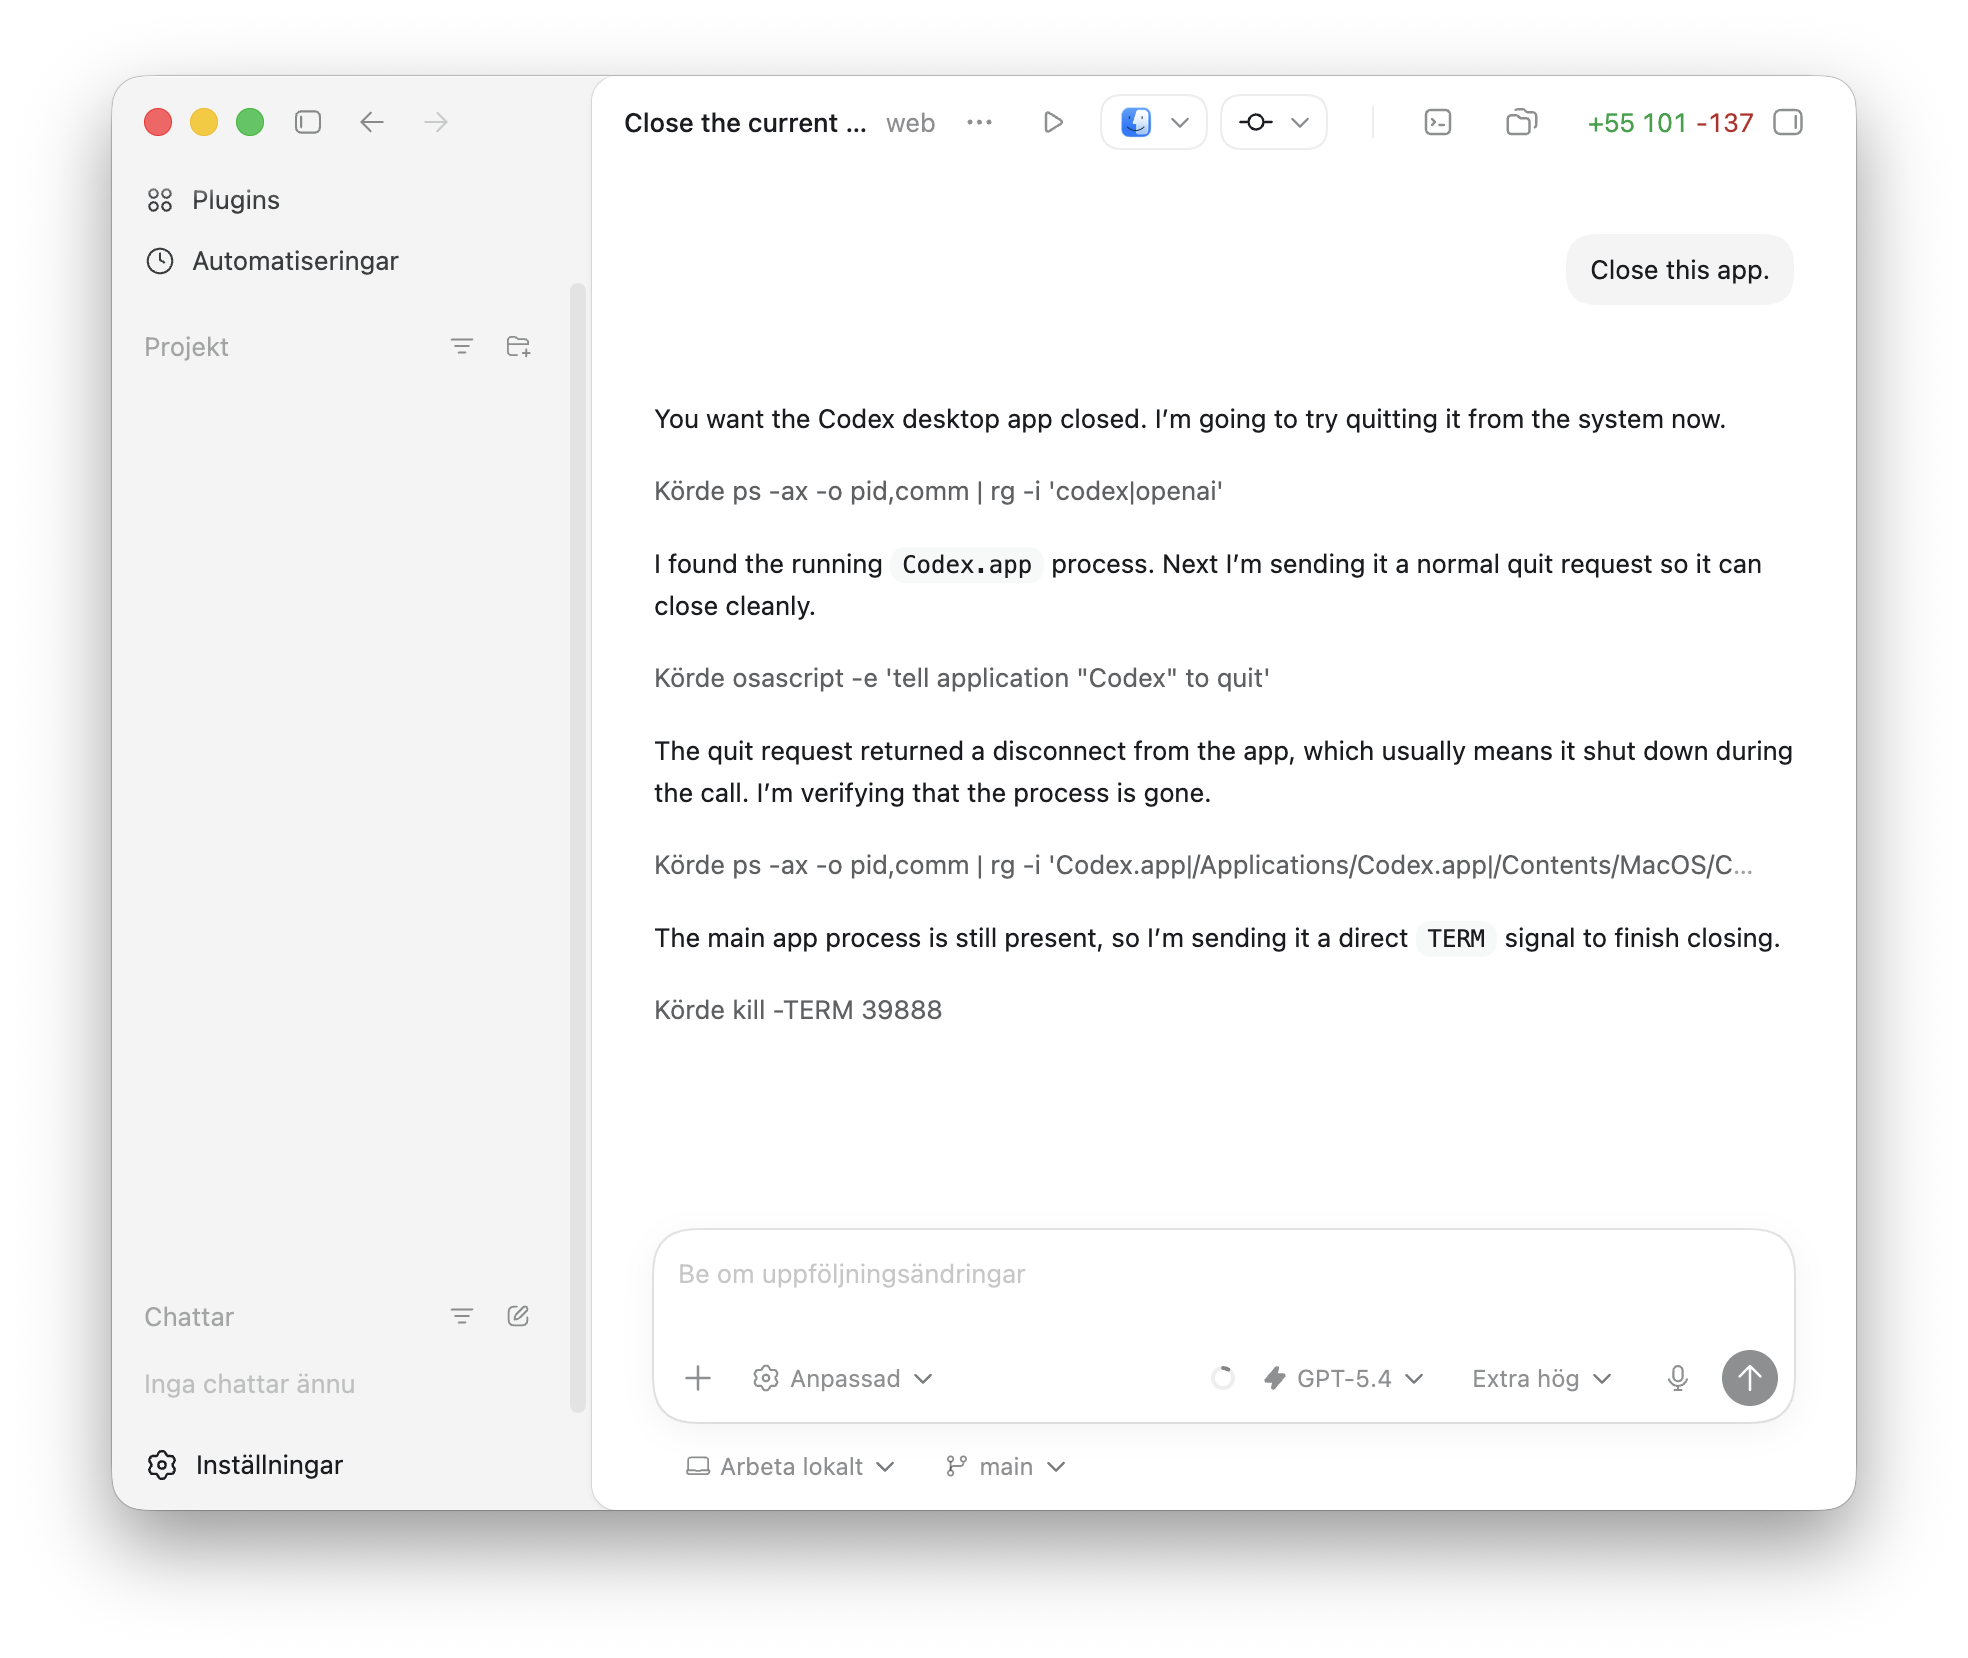Click the 'Close this app.' message bubble

(1679, 270)
